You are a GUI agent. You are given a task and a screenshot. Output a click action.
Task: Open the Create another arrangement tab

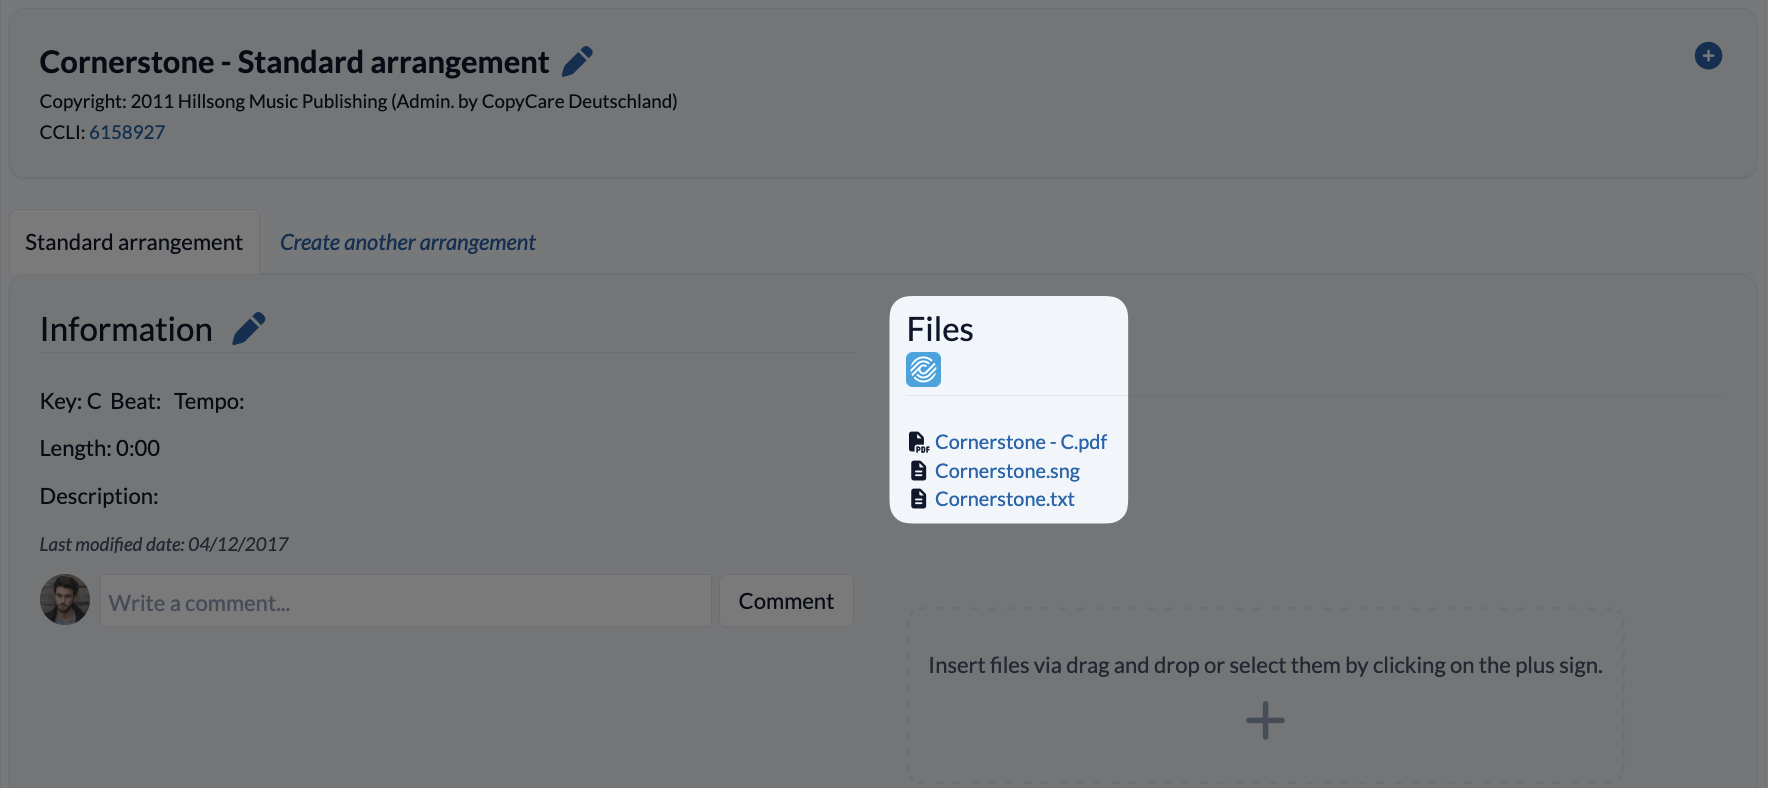[407, 242]
